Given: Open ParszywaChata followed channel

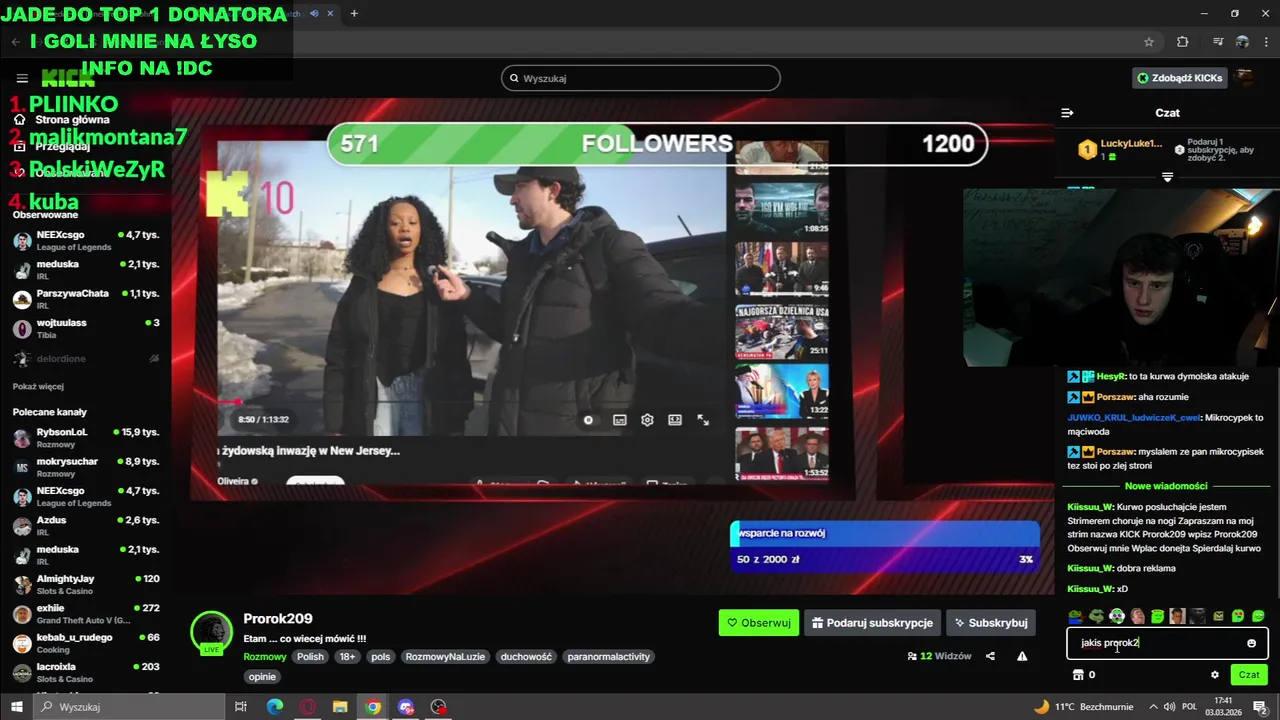Looking at the screenshot, I should (x=86, y=299).
